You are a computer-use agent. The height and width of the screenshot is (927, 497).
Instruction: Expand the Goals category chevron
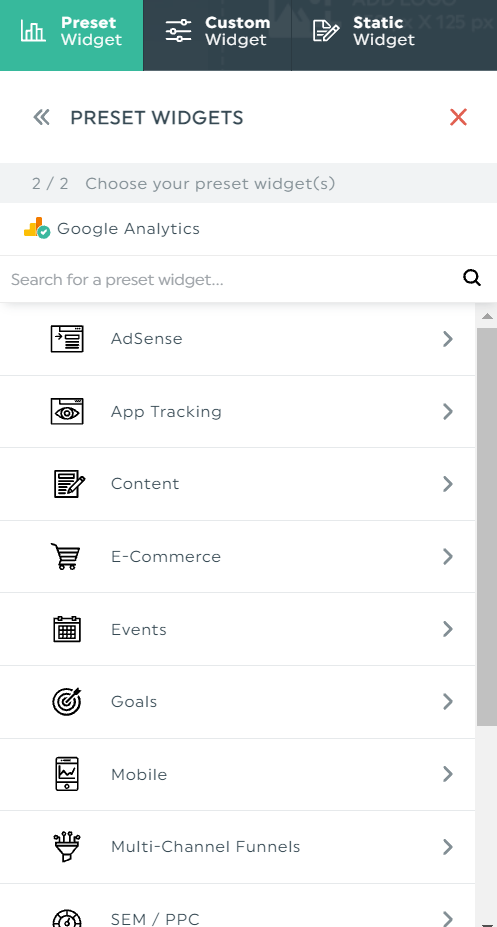[x=448, y=701]
